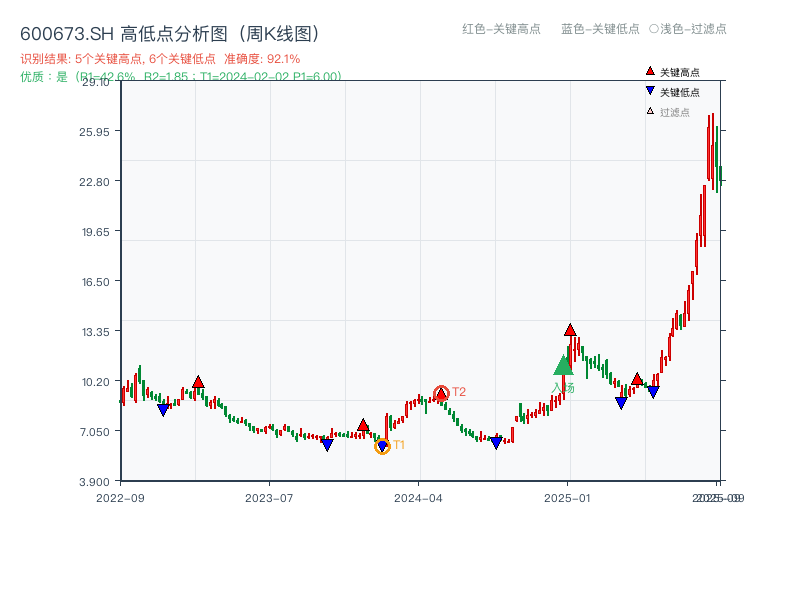Screen dimensions: 800x600
Task: Click the header text 红色-关键高点
Action: (502, 29)
